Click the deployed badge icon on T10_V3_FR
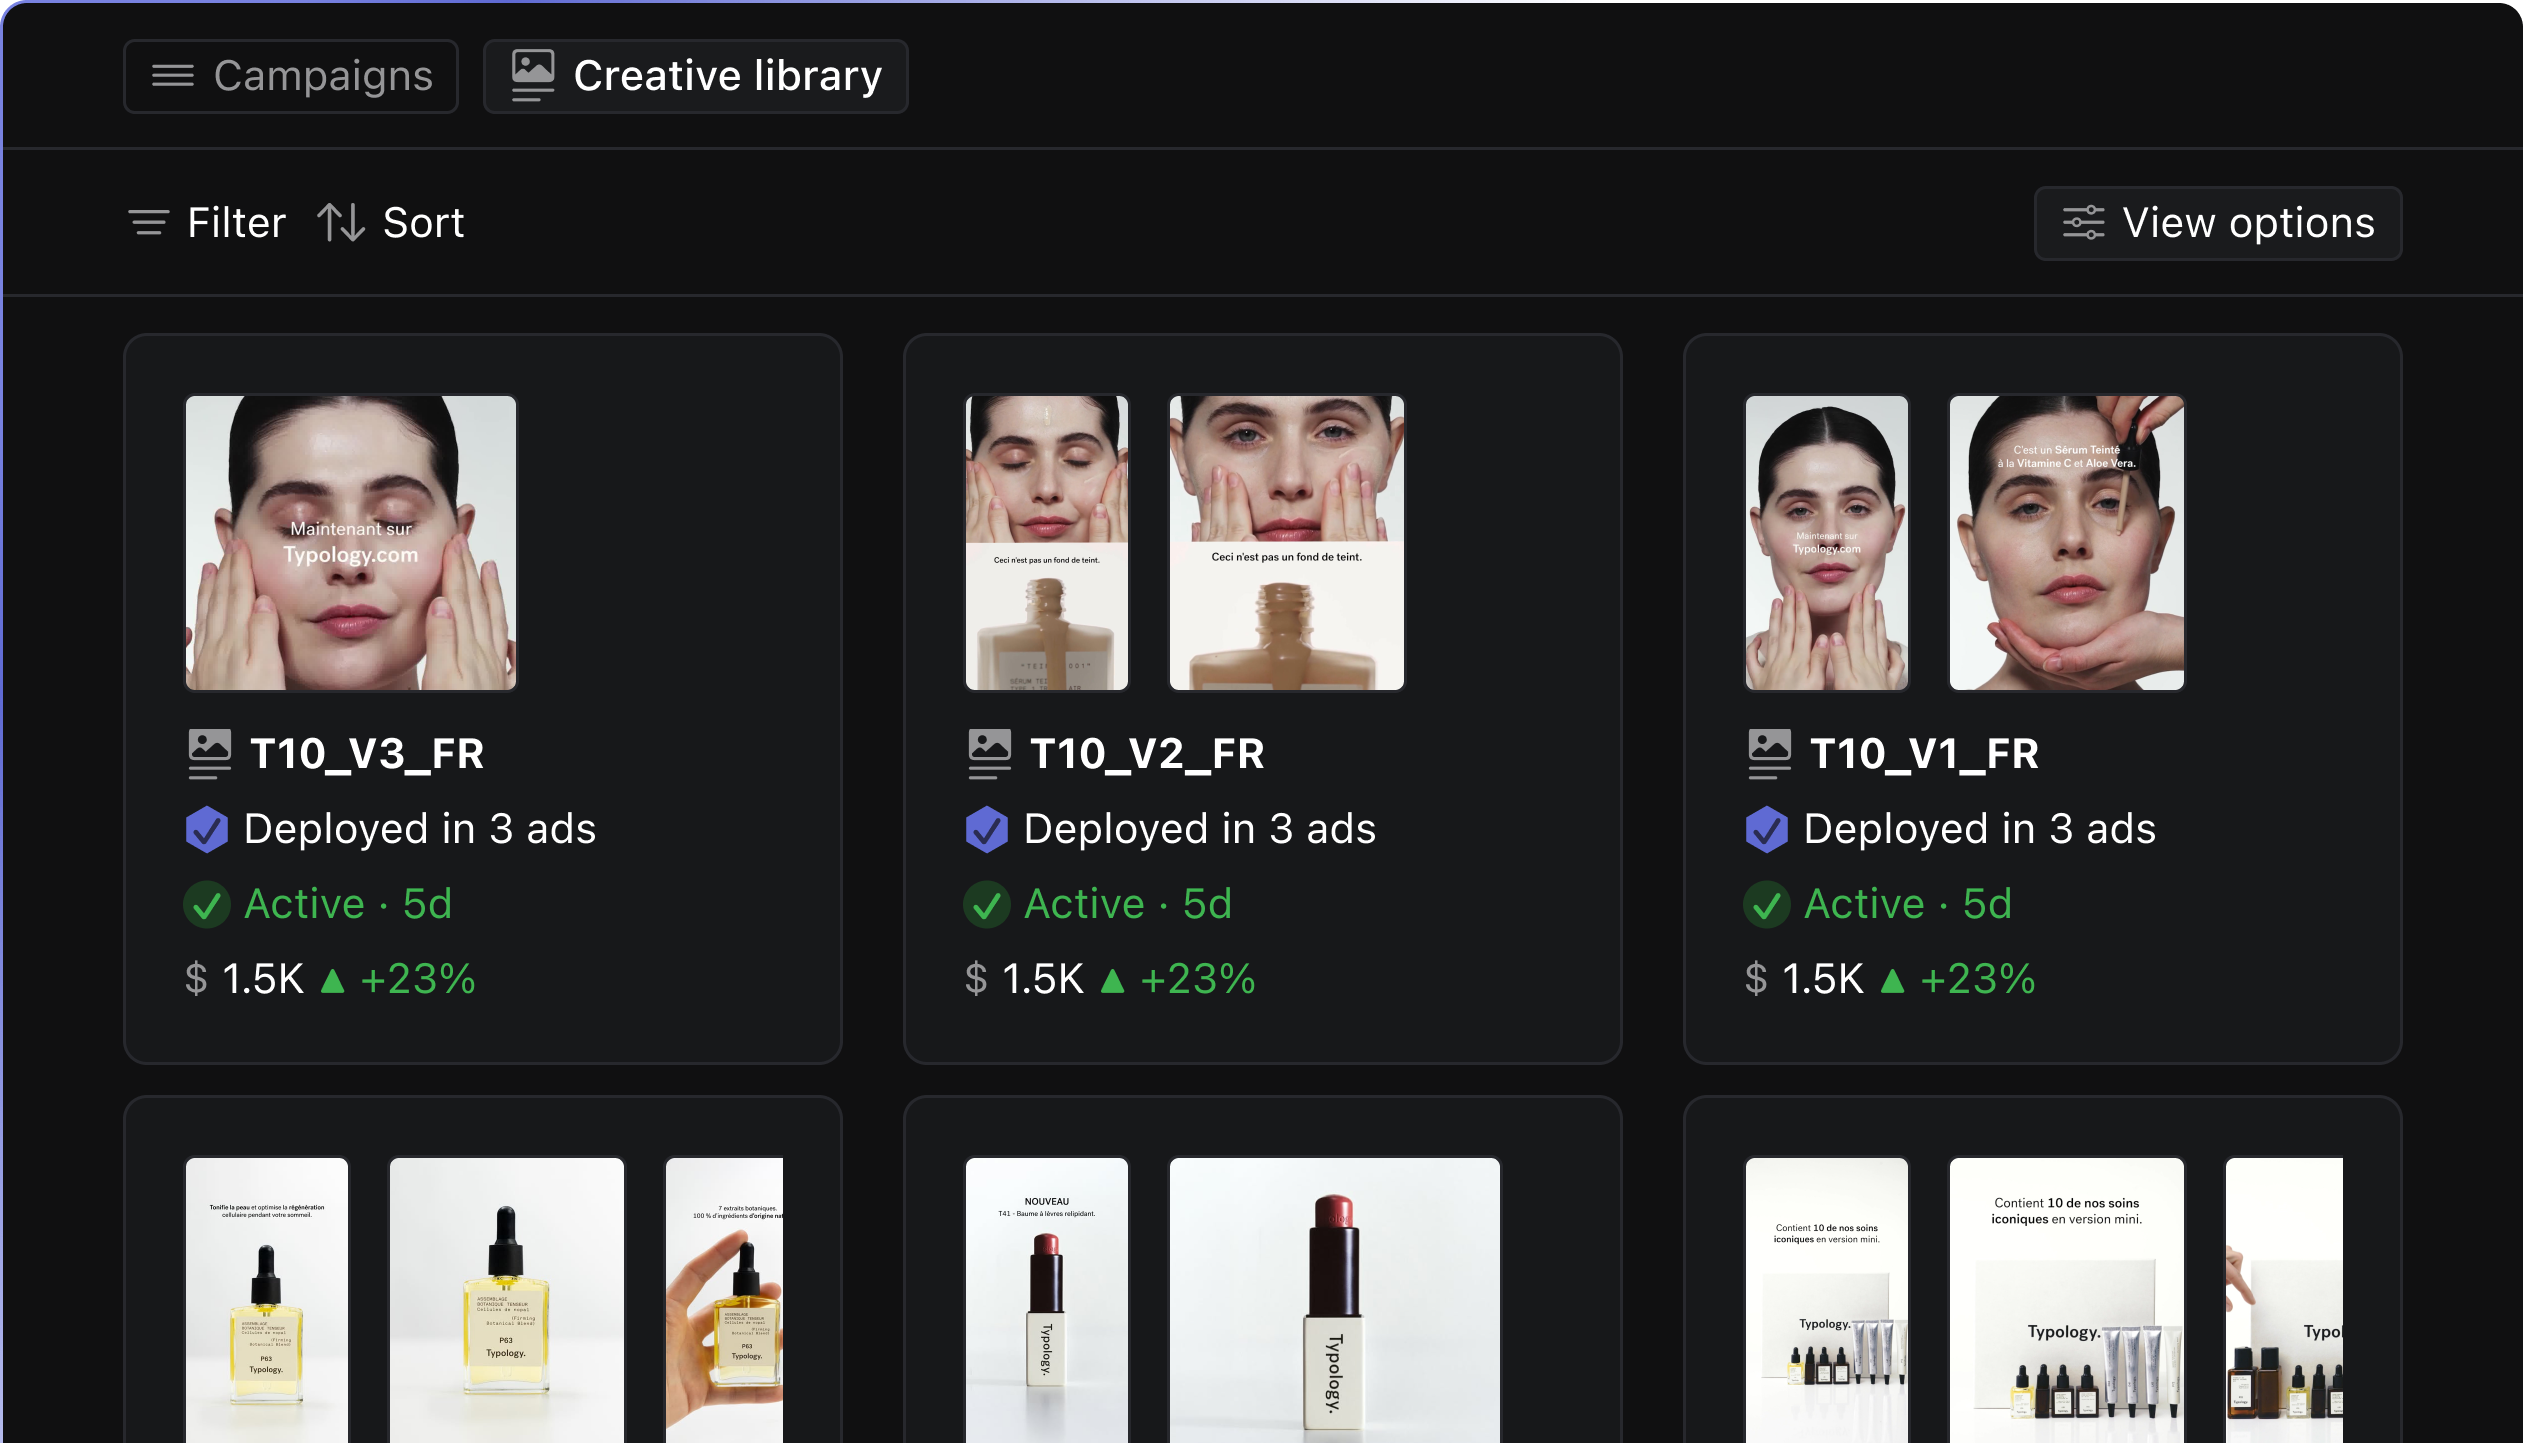The height and width of the screenshot is (1443, 2526). tap(207, 829)
